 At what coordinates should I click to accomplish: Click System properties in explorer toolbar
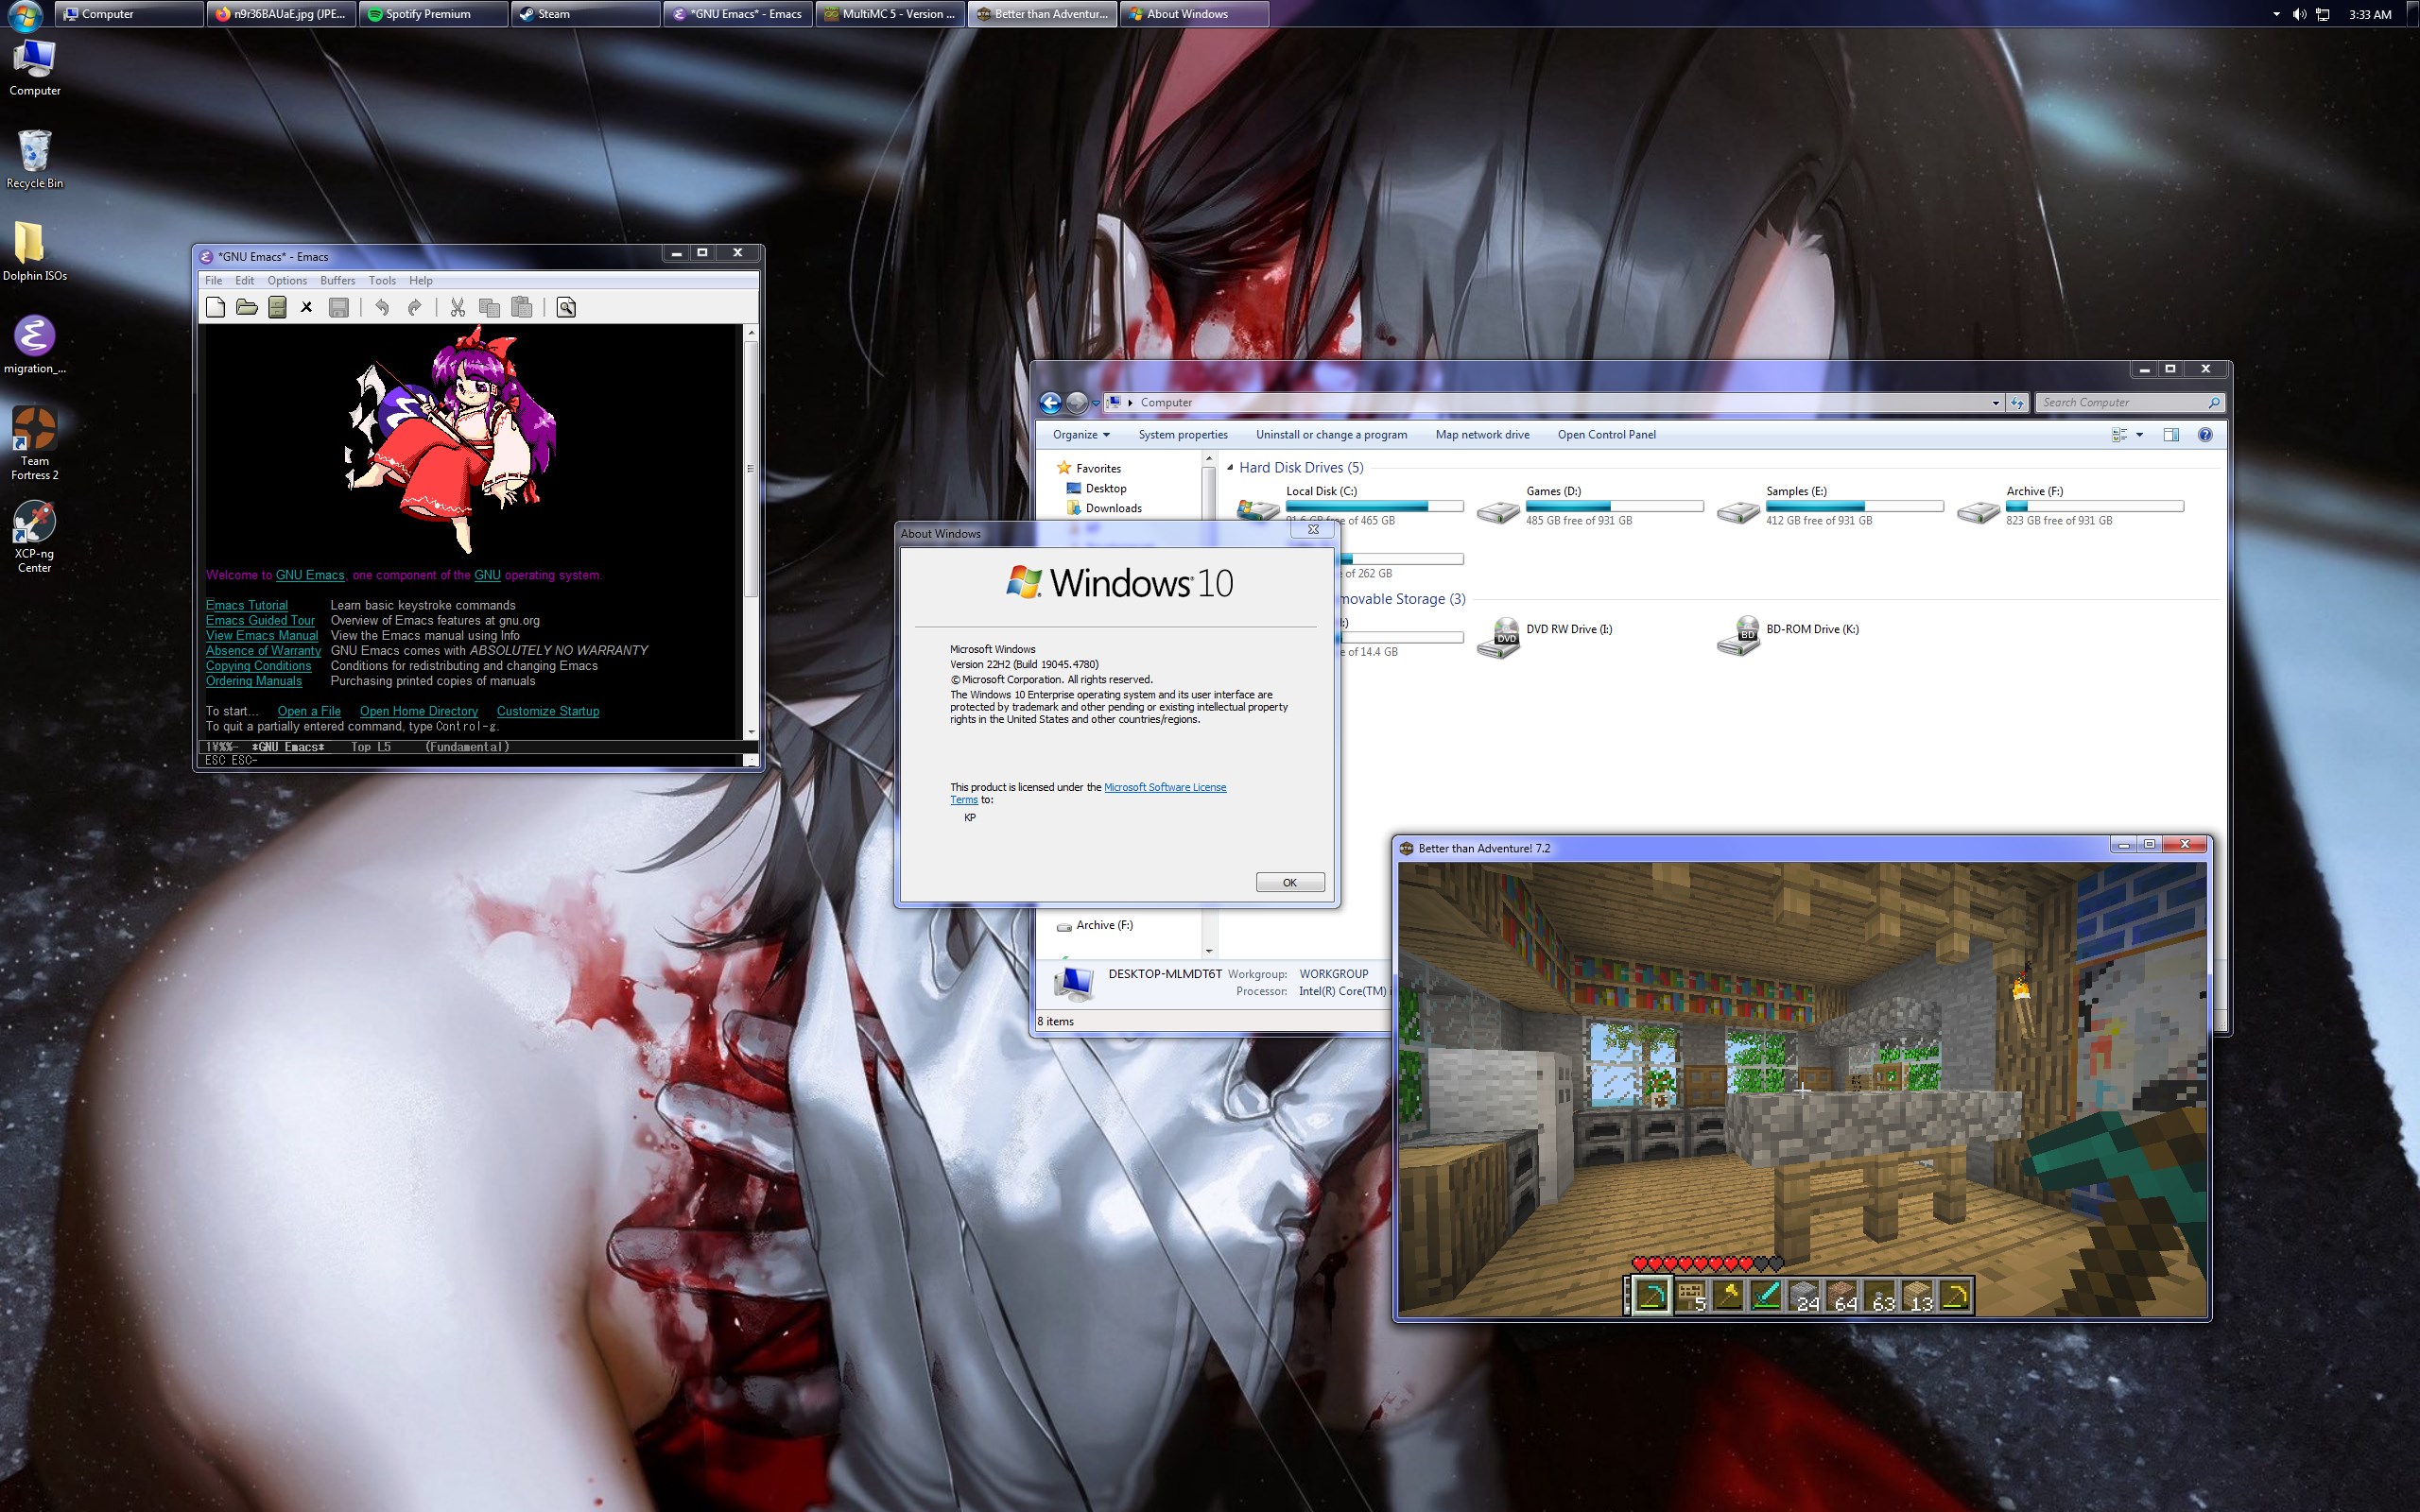pos(1183,434)
